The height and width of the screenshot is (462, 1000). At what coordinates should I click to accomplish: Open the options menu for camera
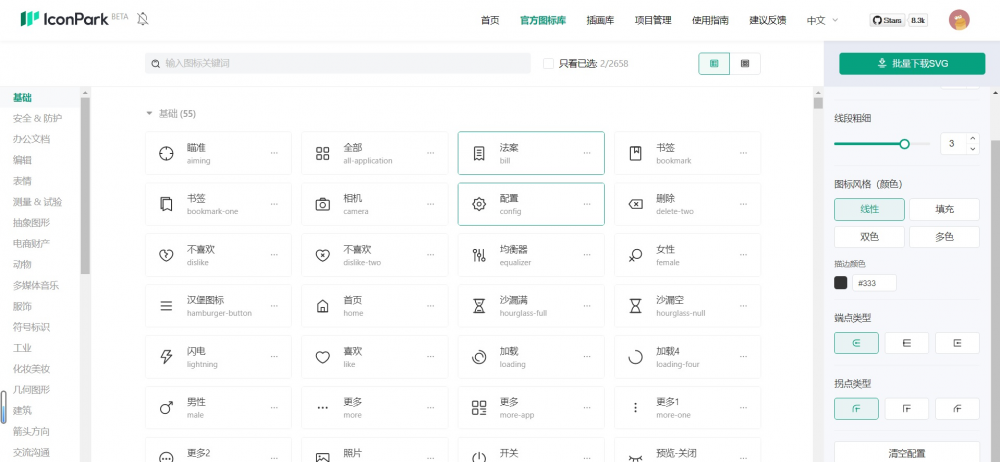click(x=430, y=204)
